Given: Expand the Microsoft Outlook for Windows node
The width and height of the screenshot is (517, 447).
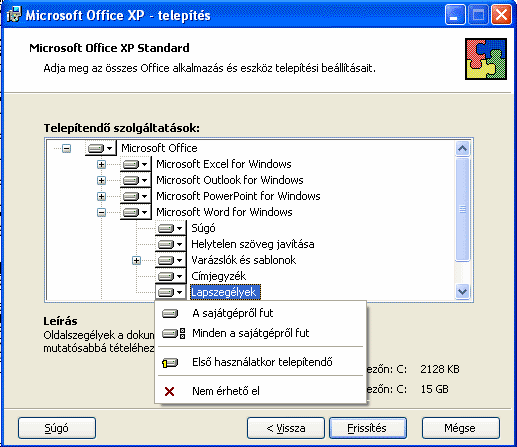Looking at the screenshot, I should coord(101,180).
